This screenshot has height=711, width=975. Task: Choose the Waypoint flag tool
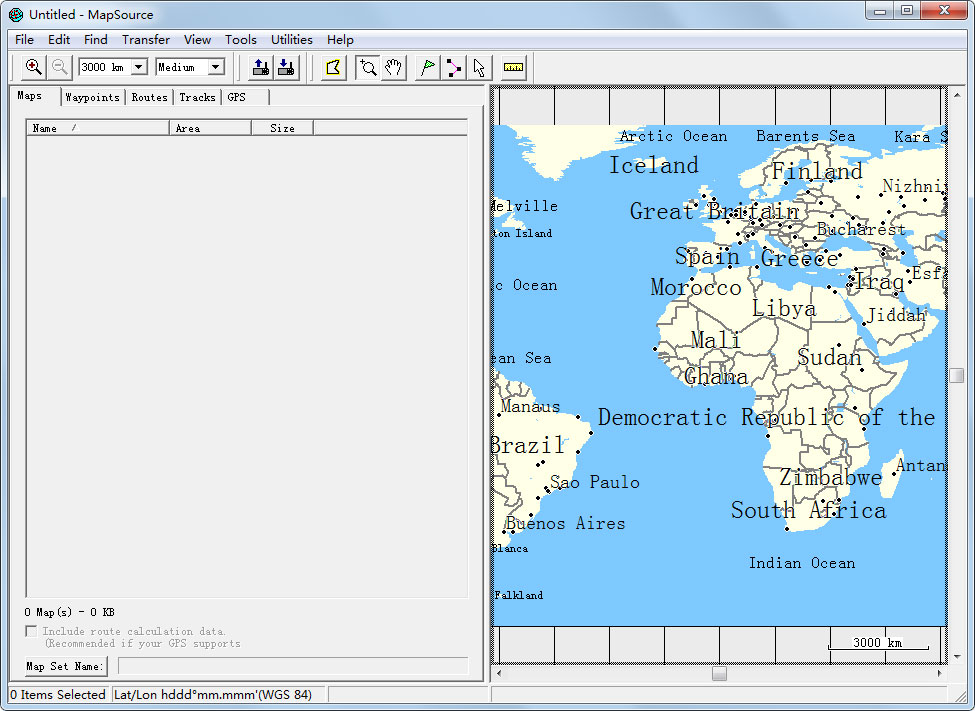427,67
